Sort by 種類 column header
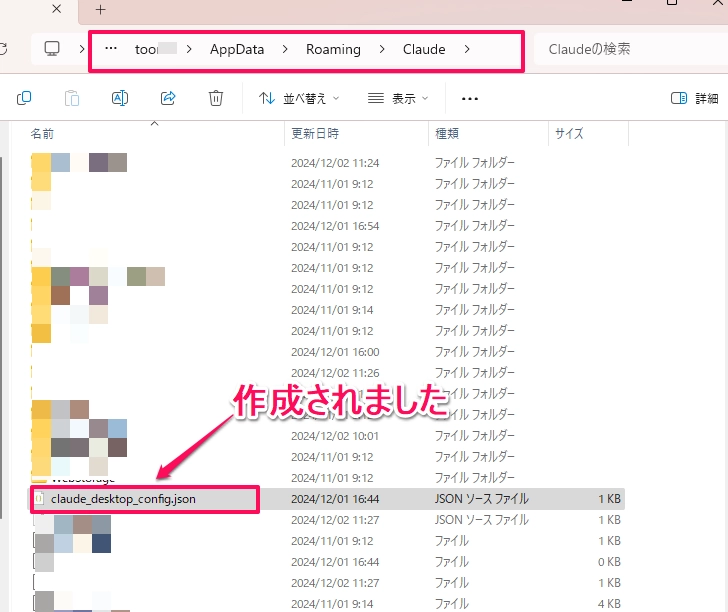 tap(447, 134)
